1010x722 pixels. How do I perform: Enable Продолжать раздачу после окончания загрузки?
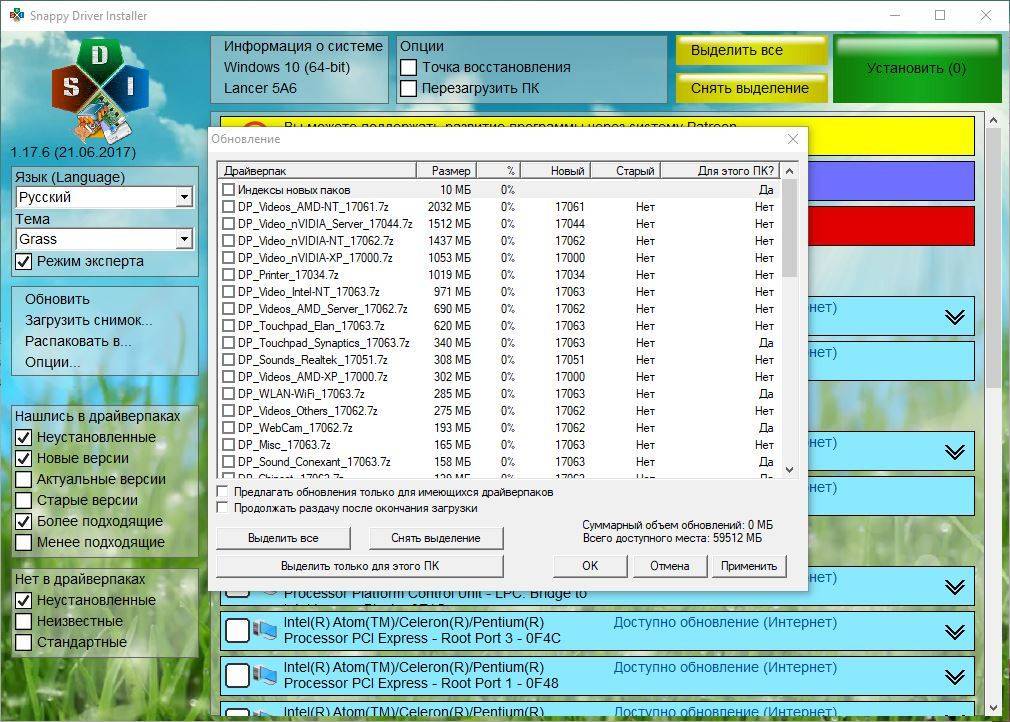point(223,508)
